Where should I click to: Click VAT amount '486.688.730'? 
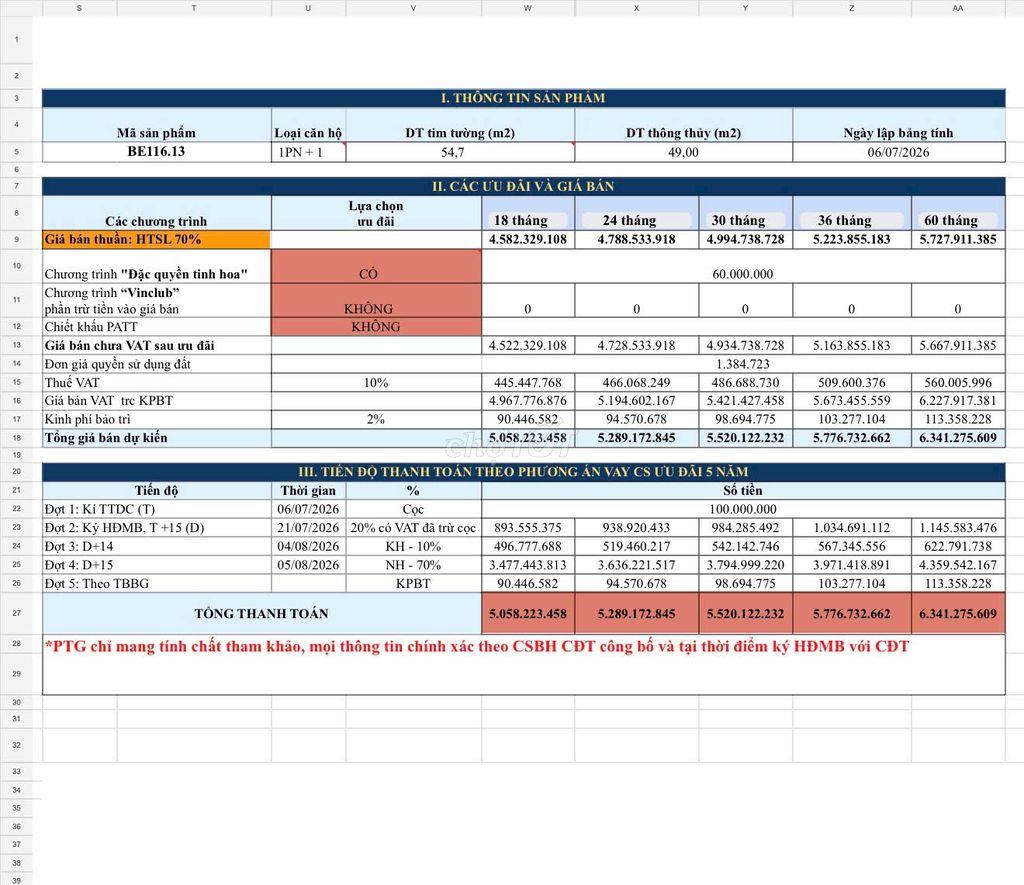tap(745, 383)
